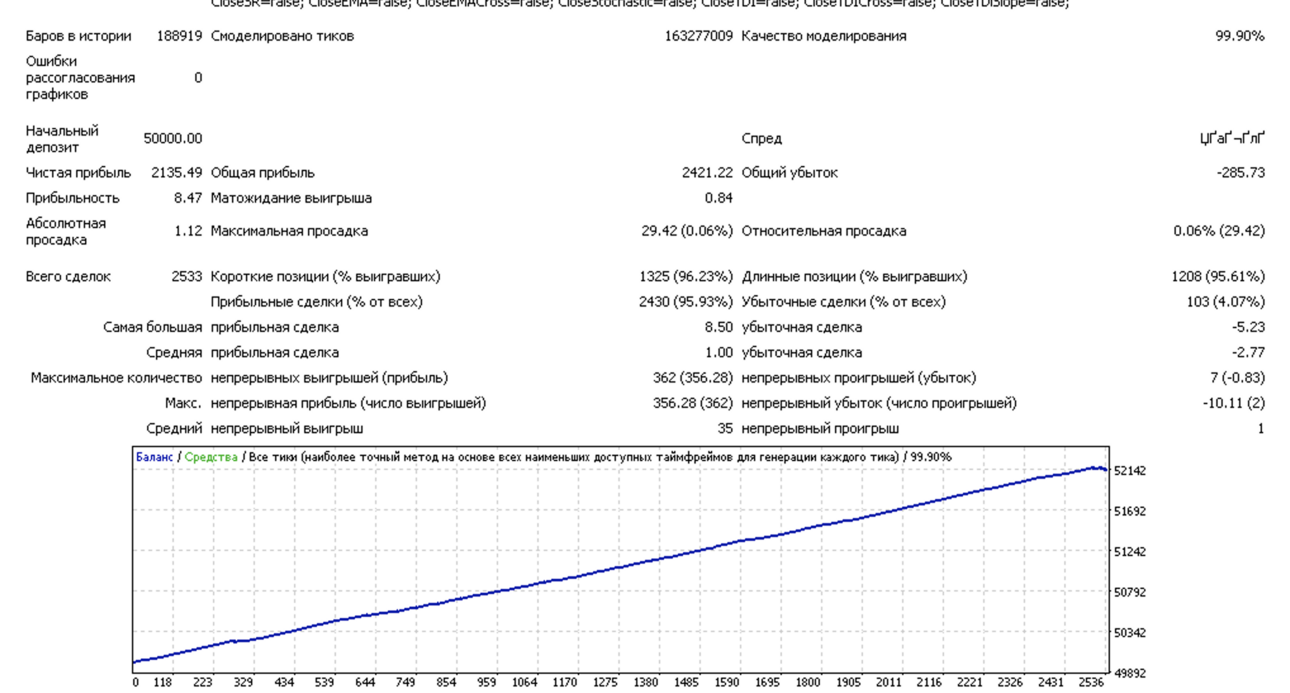
Task: Click the "Баров в истории" label
Action: 78,36
